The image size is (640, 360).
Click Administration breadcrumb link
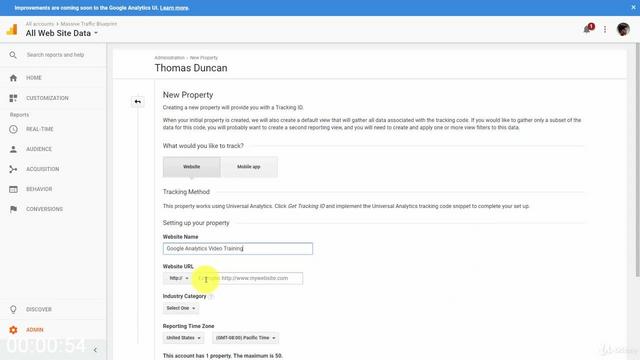coord(169,58)
